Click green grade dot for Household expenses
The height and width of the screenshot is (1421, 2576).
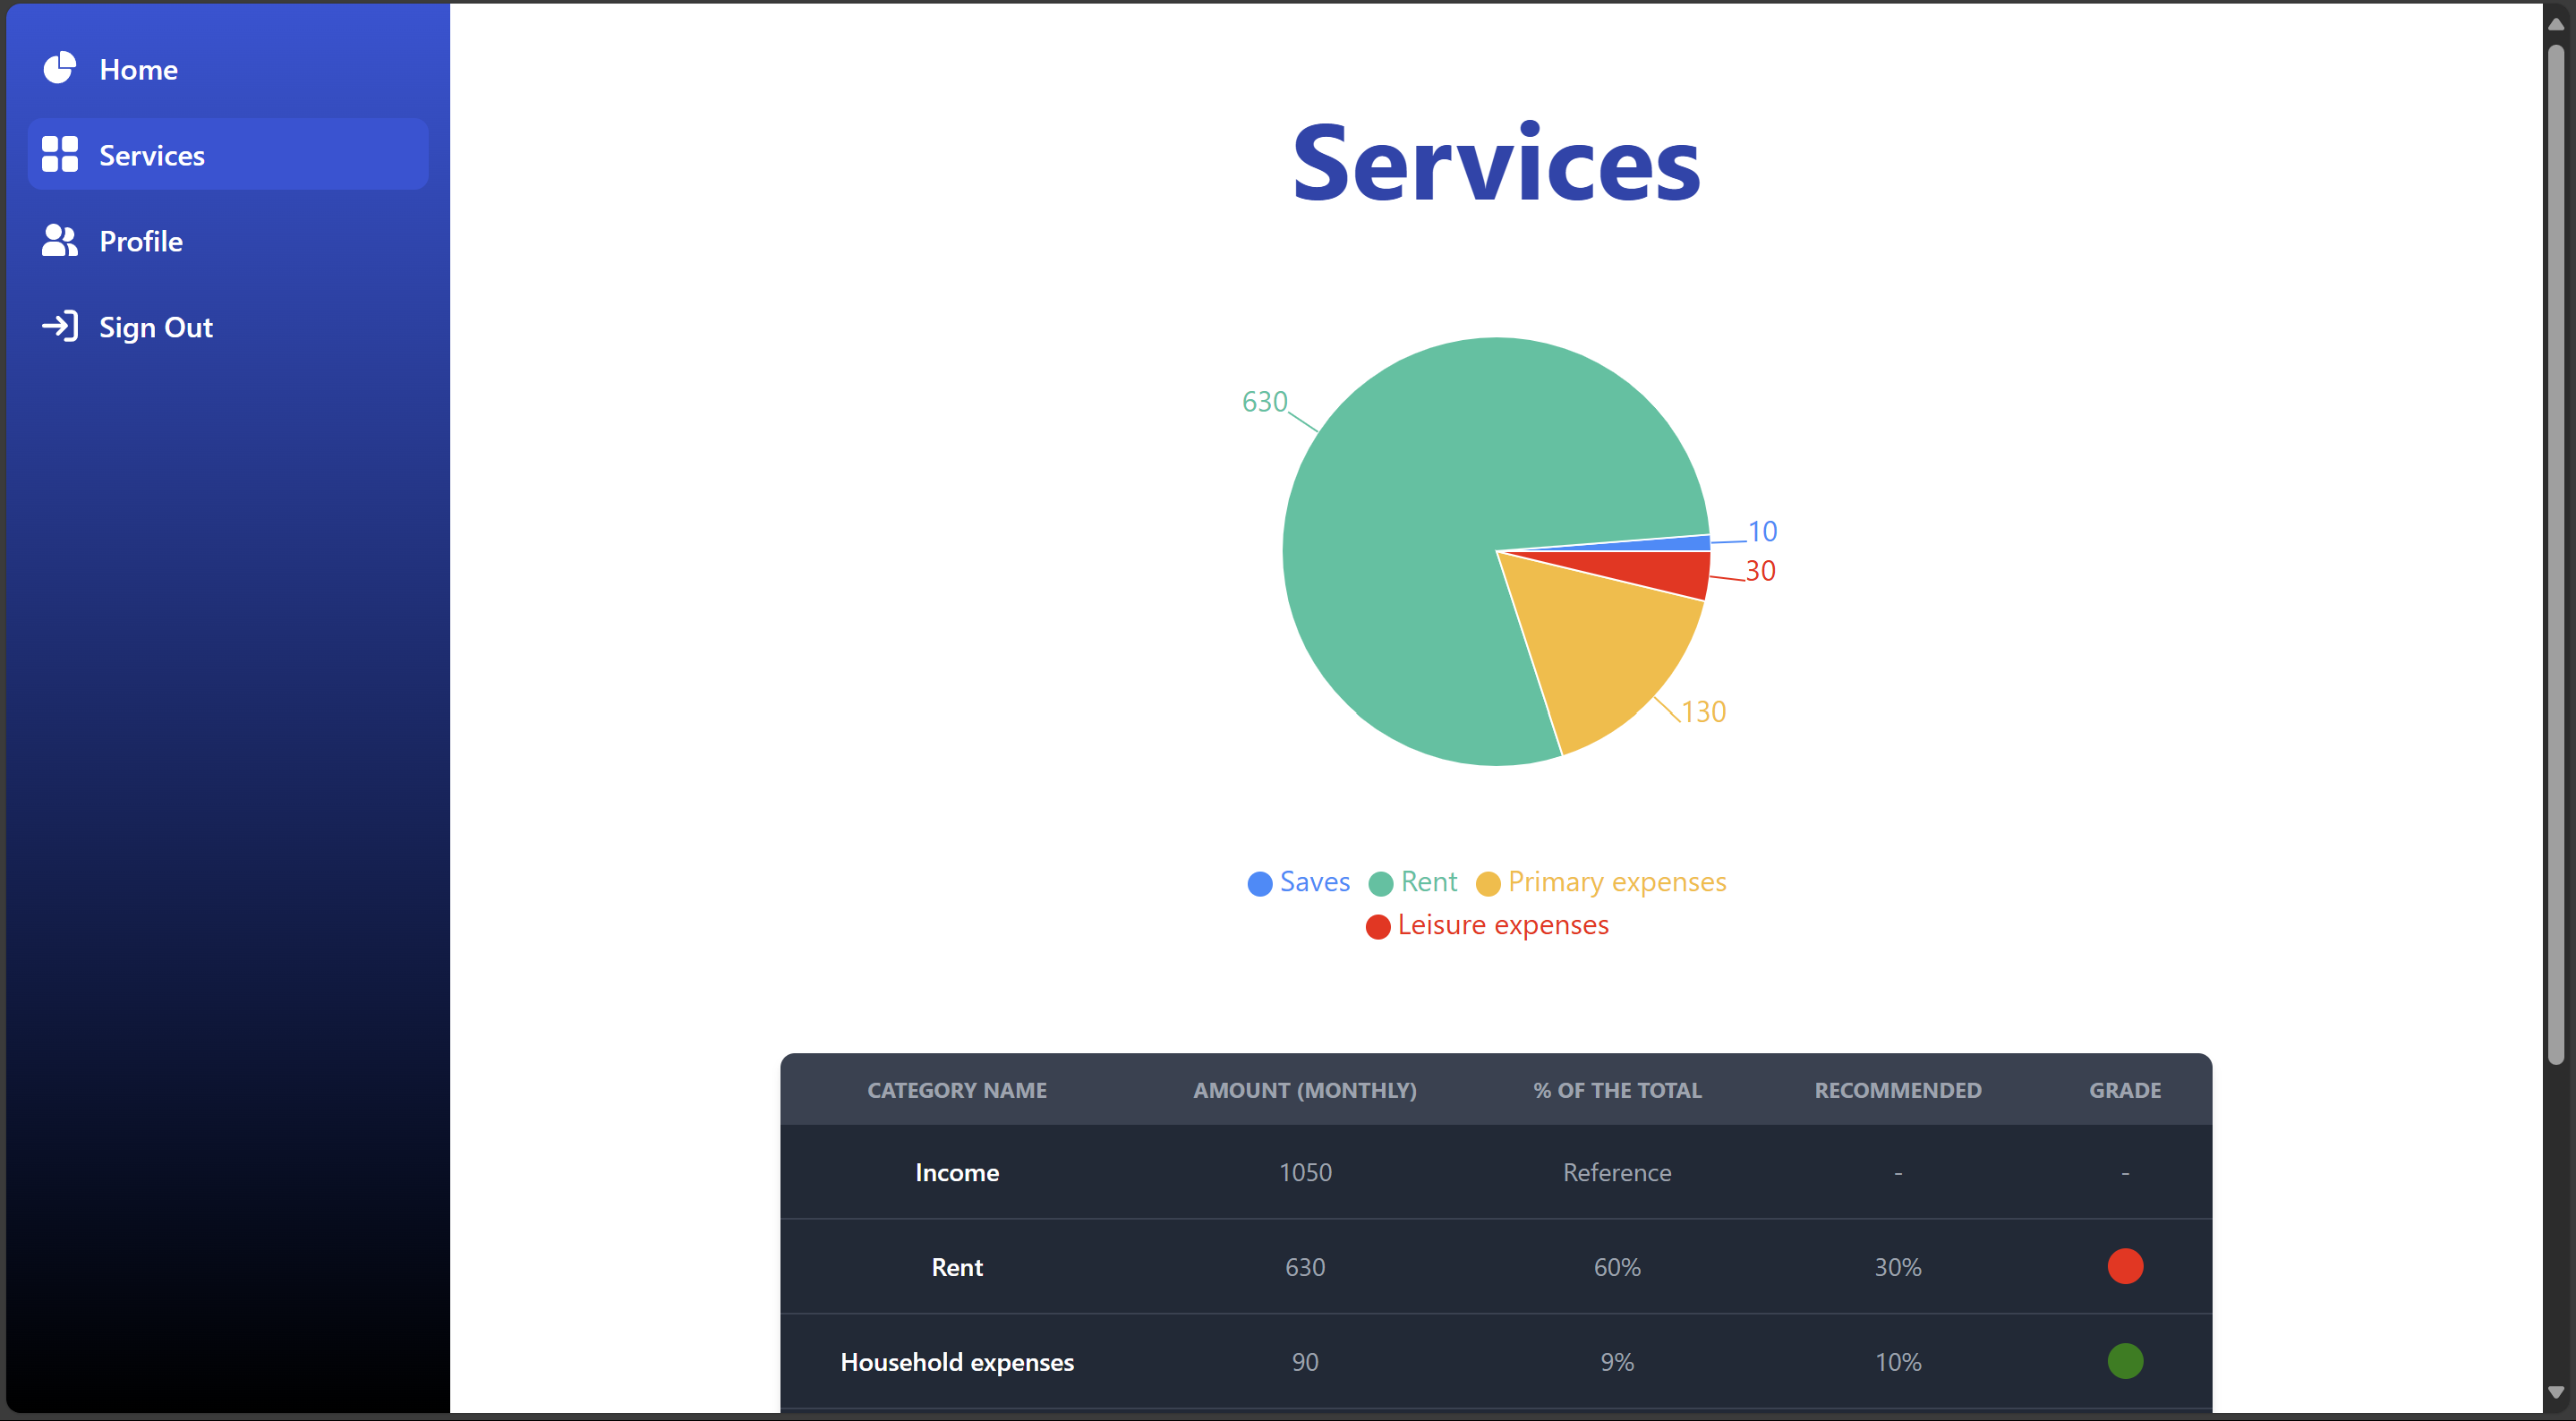(2124, 1361)
